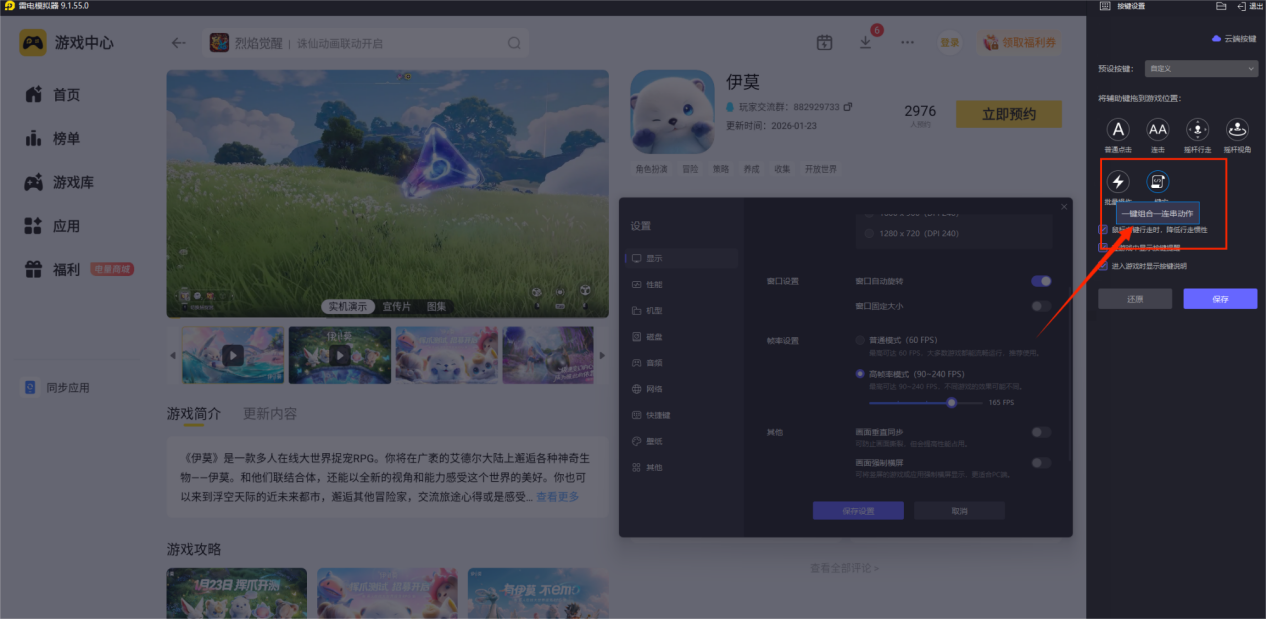Select 1280 x 720 resolution radio
Screen dimensions: 1266x619
point(870,233)
